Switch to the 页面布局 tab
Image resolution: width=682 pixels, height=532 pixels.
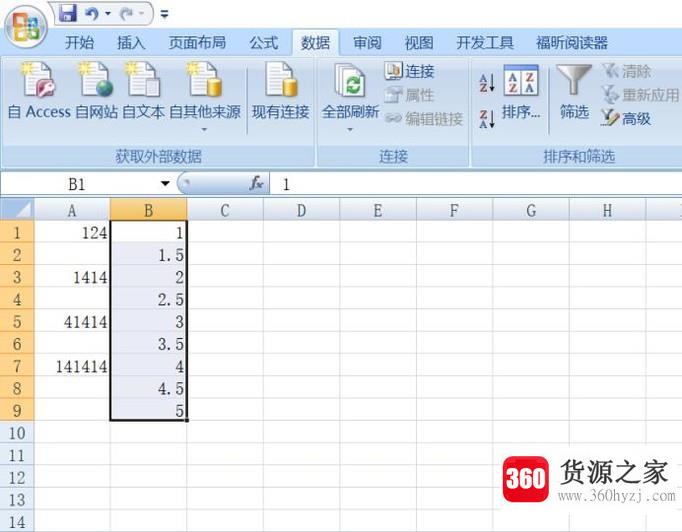pyautogui.click(x=197, y=43)
